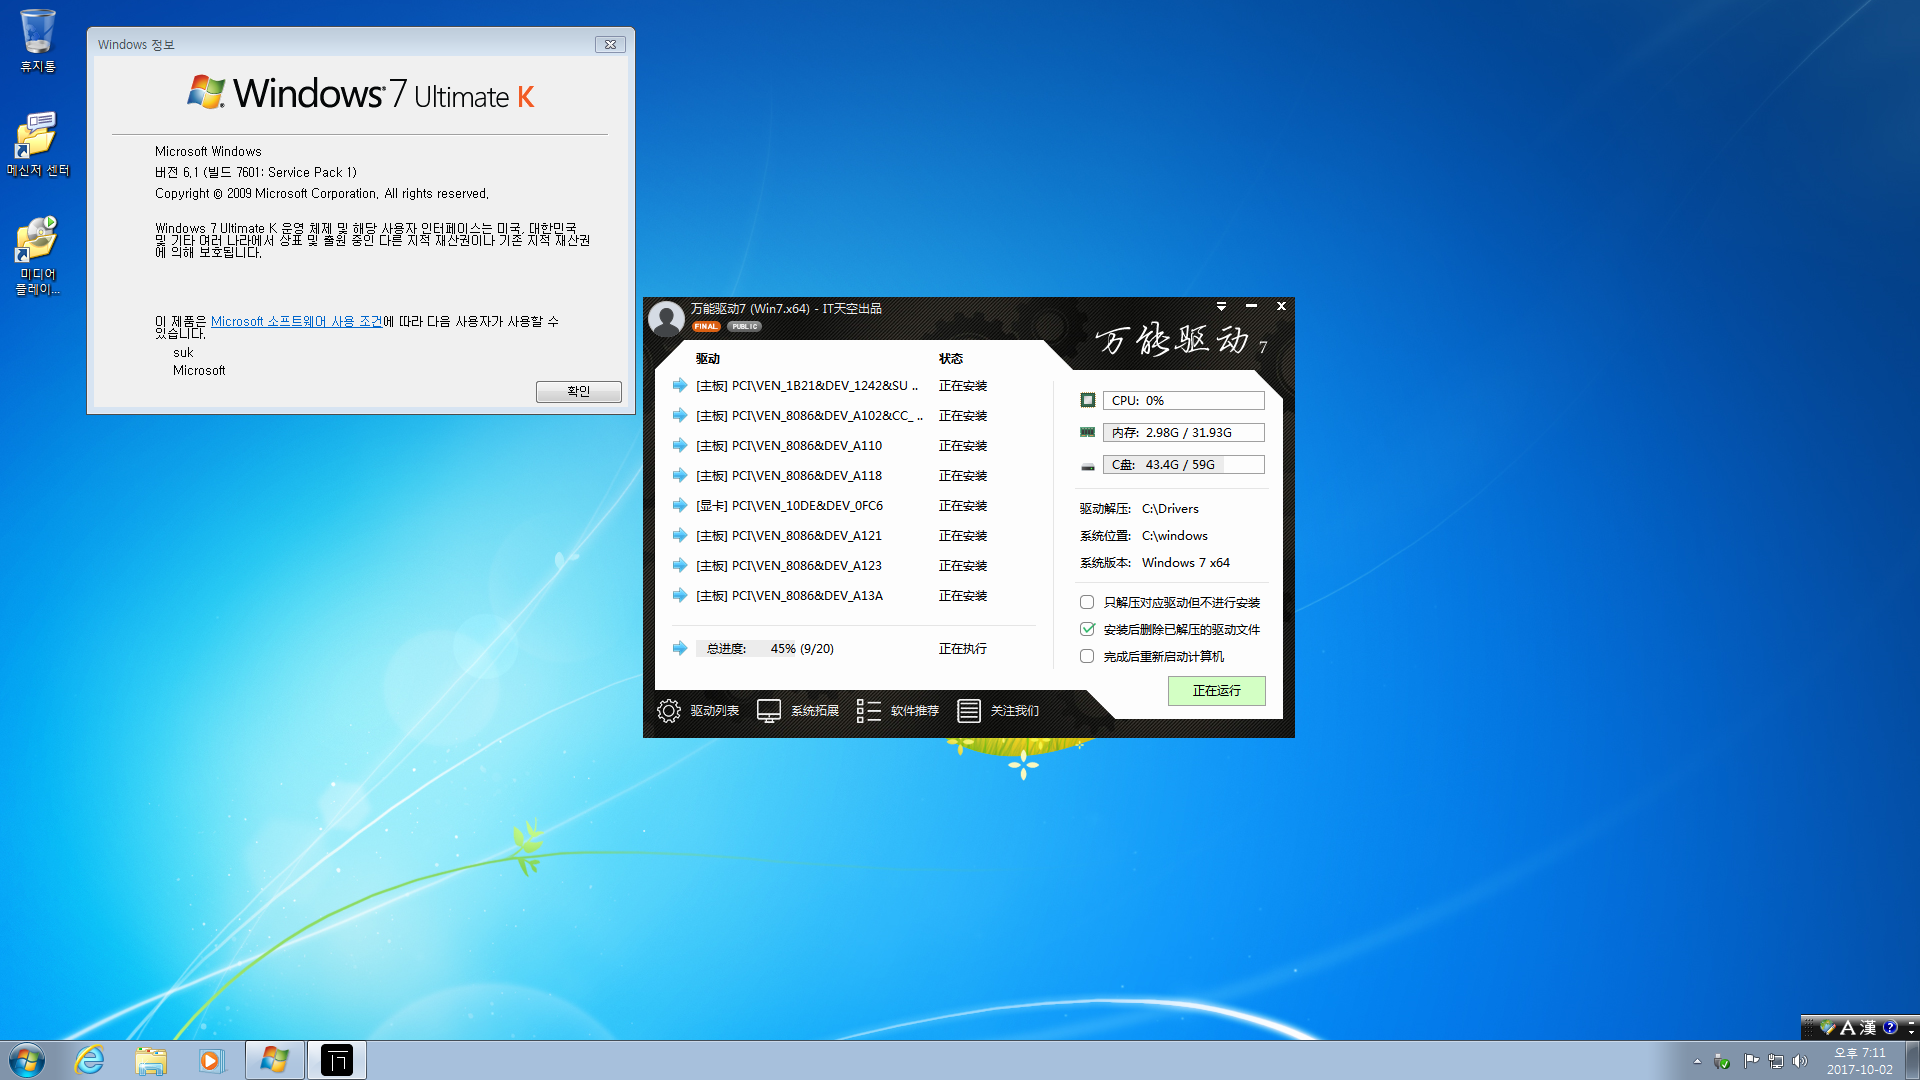Click the 状态 column header
This screenshot has width=1920, height=1080.
(x=950, y=358)
